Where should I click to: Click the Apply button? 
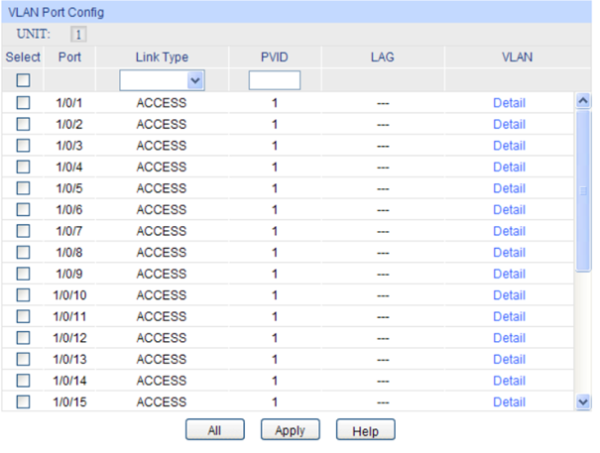pyautogui.click(x=290, y=430)
